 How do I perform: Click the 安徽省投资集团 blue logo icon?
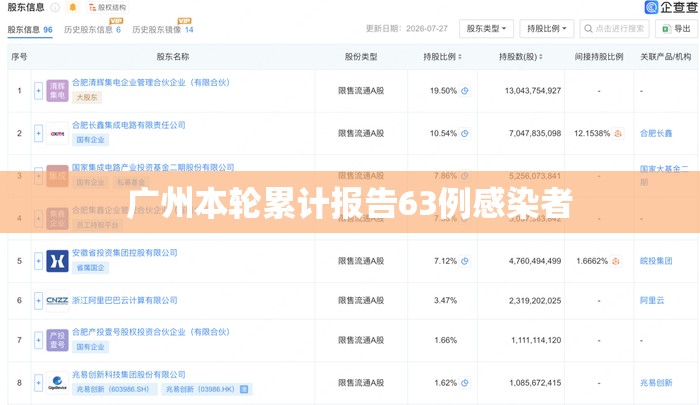coord(57,261)
